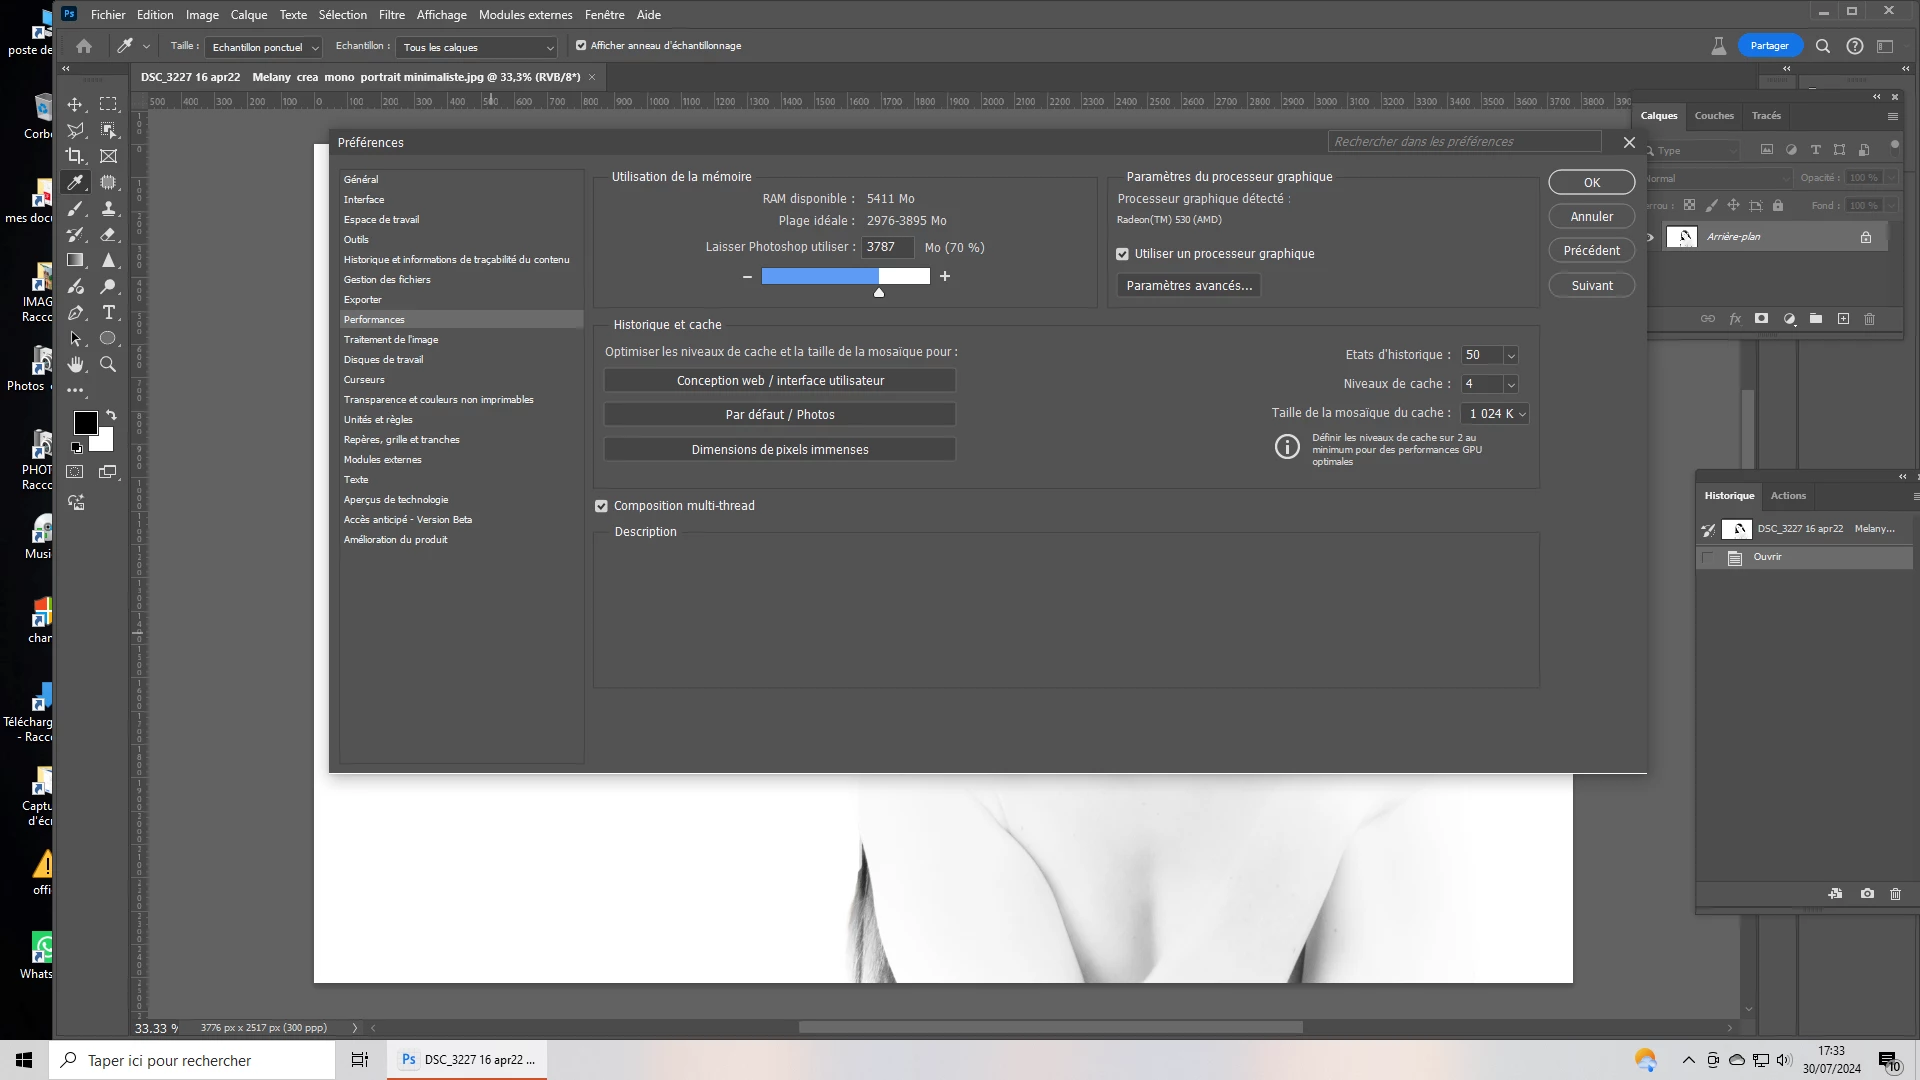
Task: Click the plus icon to increase memory
Action: (x=945, y=276)
